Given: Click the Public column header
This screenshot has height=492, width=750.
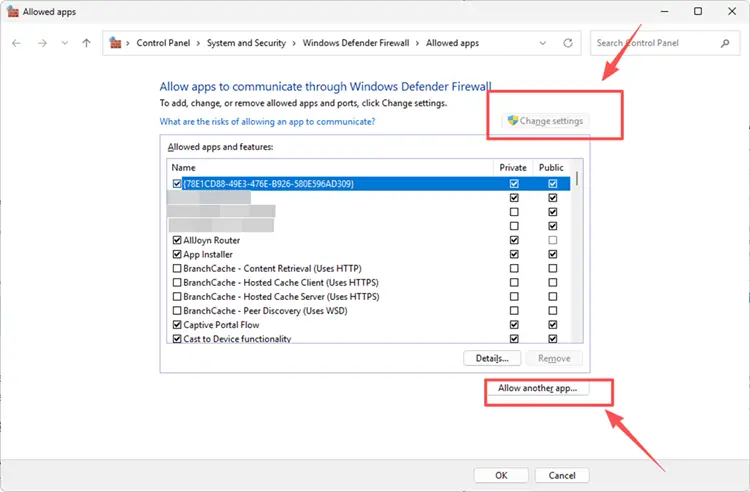Looking at the screenshot, I should click(551, 167).
